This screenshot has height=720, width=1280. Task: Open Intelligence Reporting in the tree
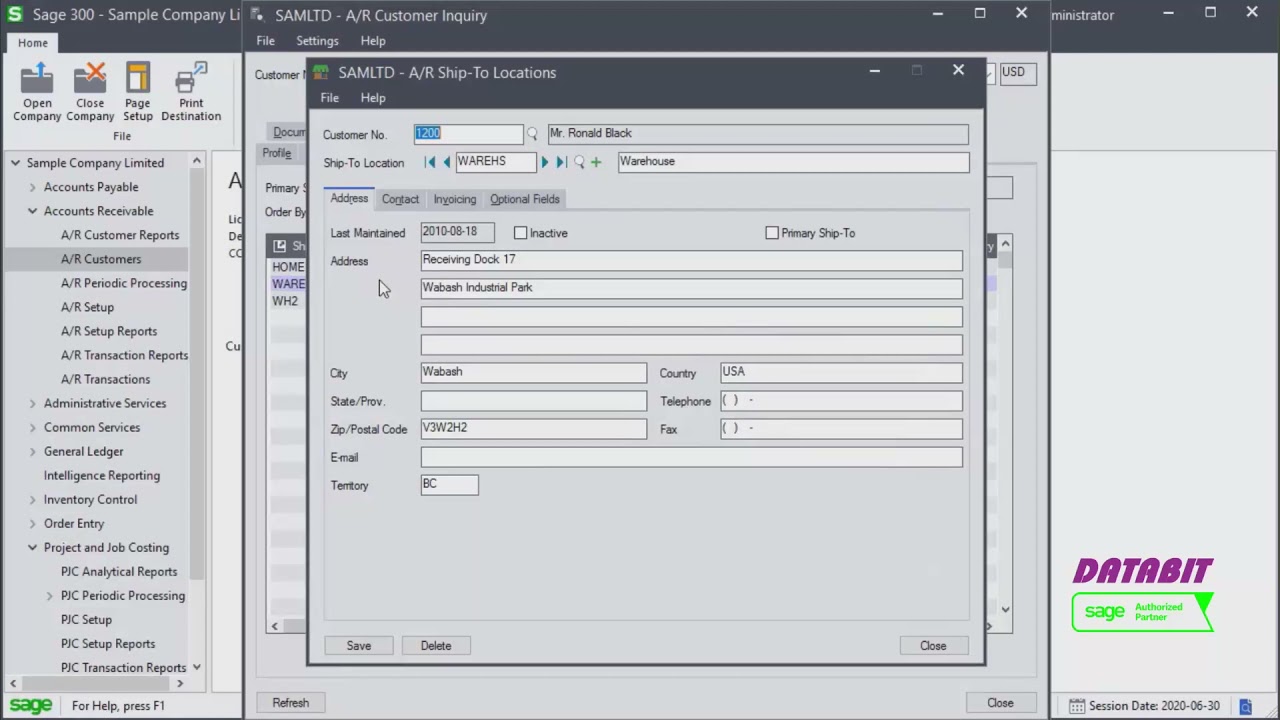click(102, 475)
